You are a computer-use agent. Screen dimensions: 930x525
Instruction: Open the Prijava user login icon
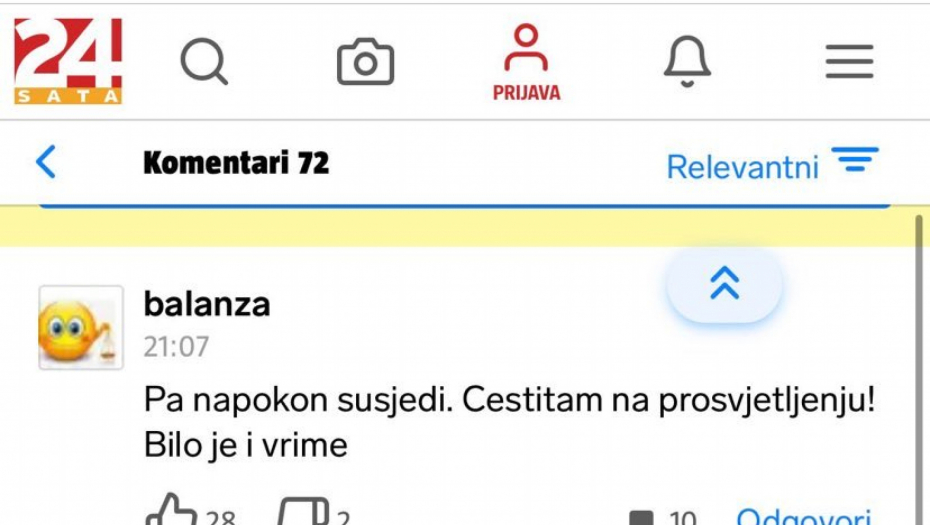tap(526, 47)
